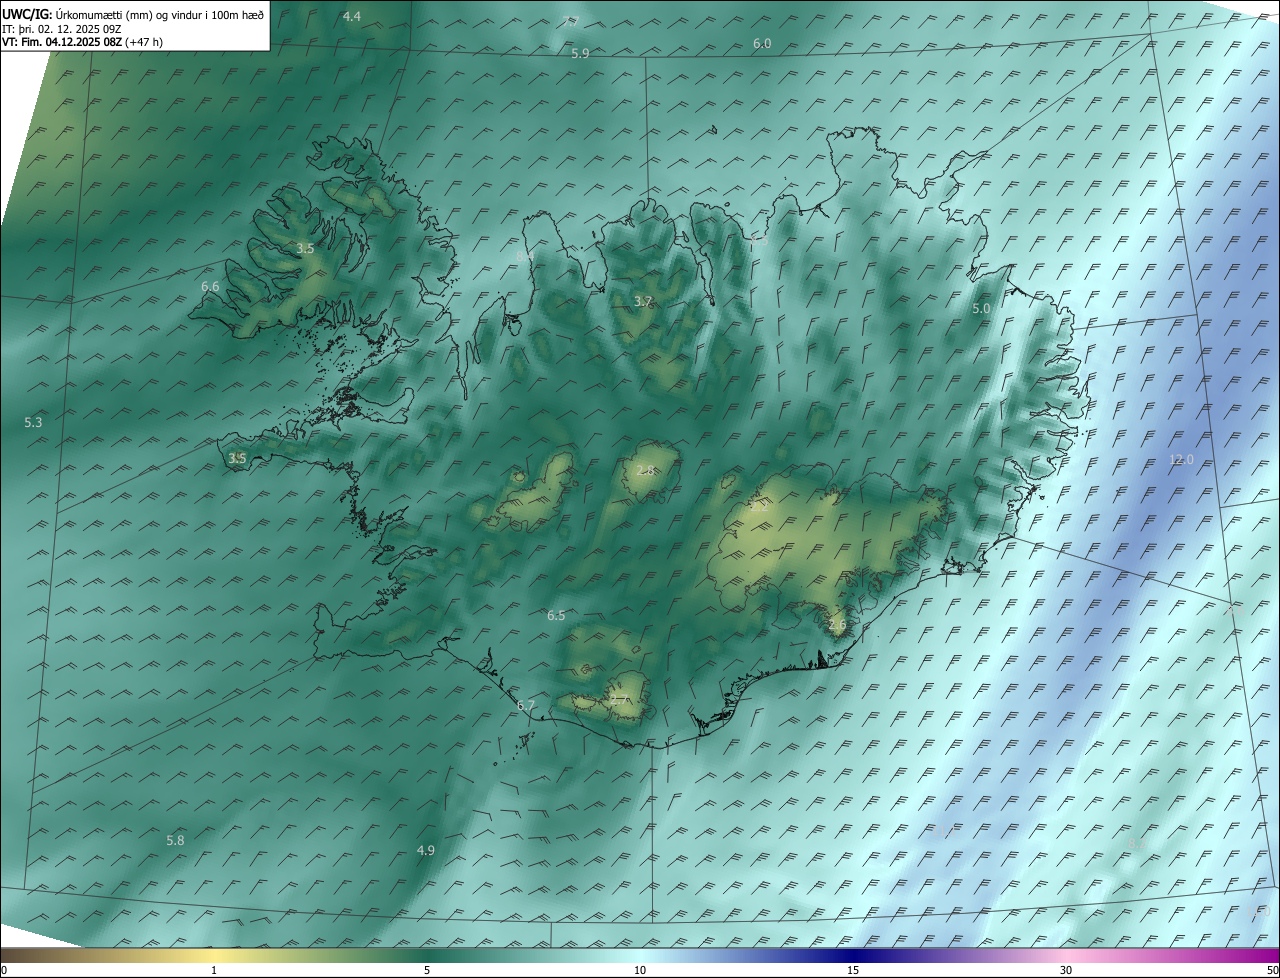Click the initial time line 'IT: þri. 02. 12. 2025 09Z'

point(62,28)
